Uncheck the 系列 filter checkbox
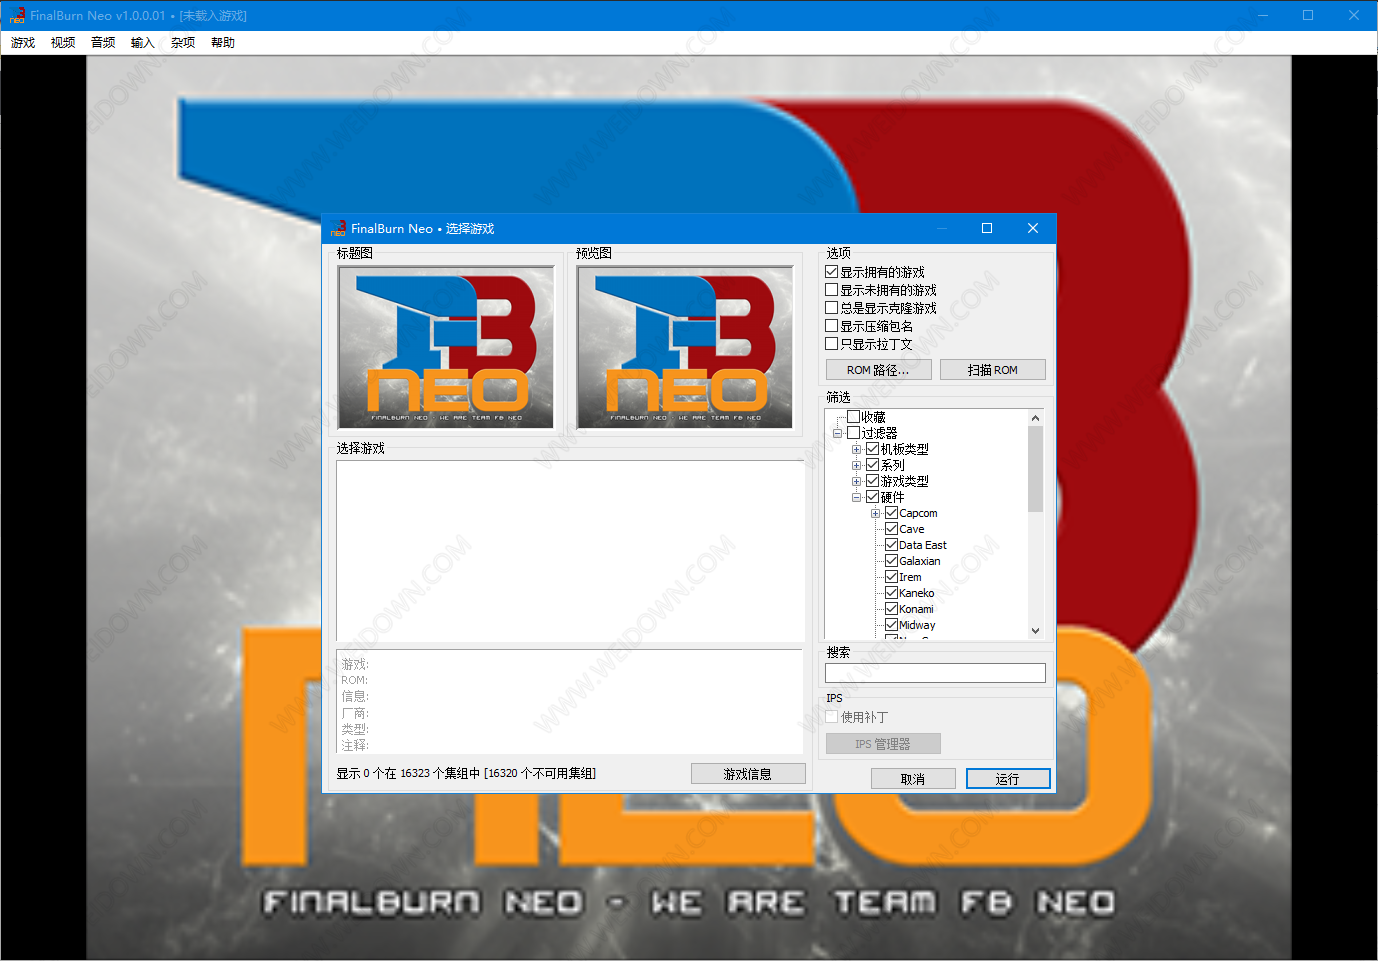The height and width of the screenshot is (961, 1378). (x=872, y=465)
